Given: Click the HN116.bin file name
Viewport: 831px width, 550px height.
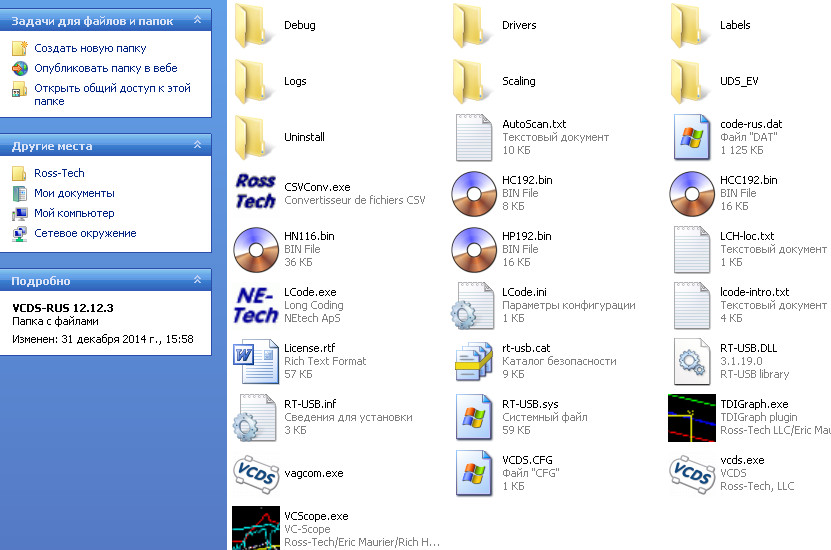Looking at the screenshot, I should click(x=309, y=236).
